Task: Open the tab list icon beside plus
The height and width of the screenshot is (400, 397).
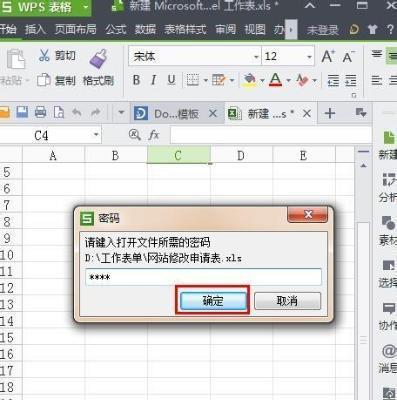Action: pos(361,113)
